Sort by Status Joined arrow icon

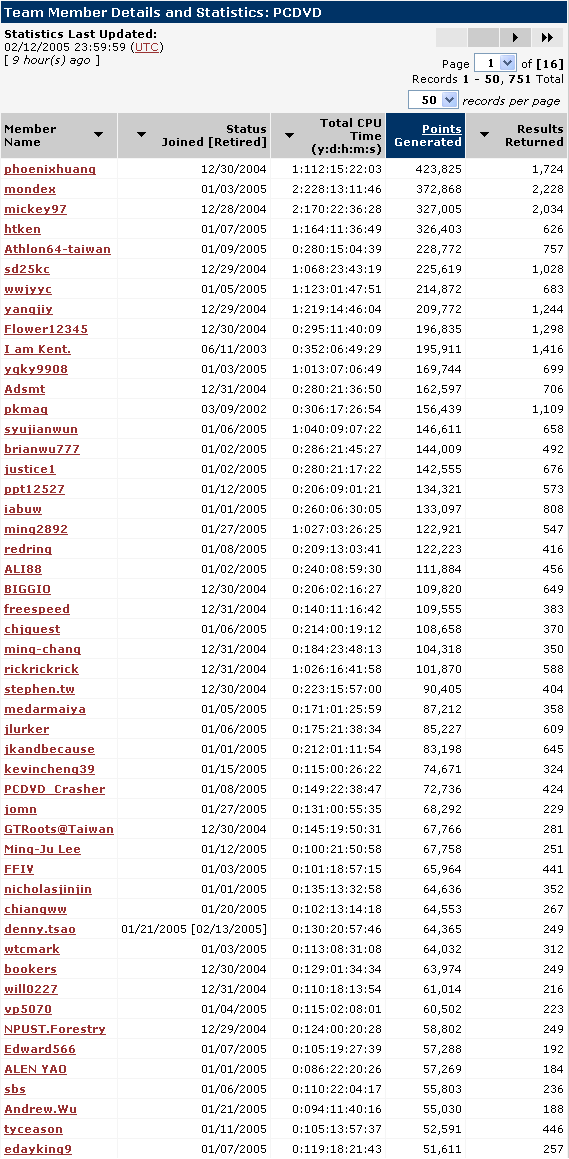[x=142, y=135]
